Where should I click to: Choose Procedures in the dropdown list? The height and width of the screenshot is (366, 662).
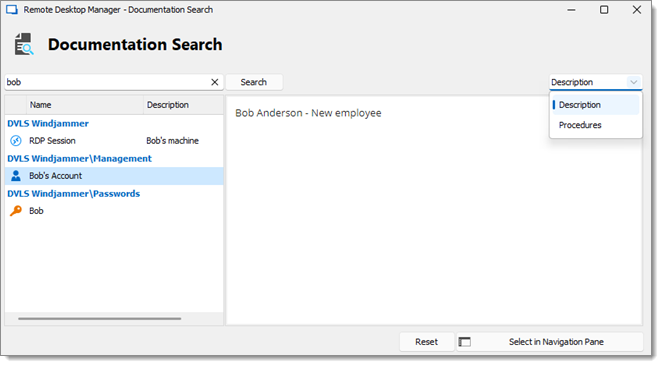(596, 125)
